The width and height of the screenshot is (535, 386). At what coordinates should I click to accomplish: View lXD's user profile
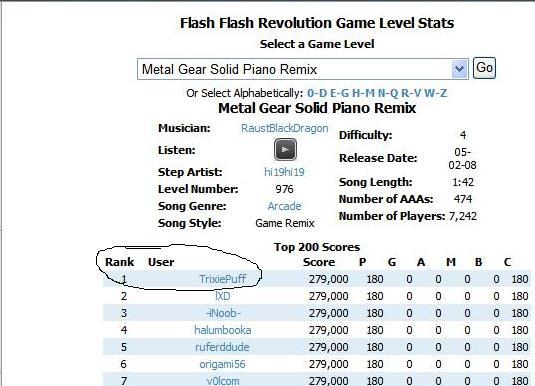[222, 296]
